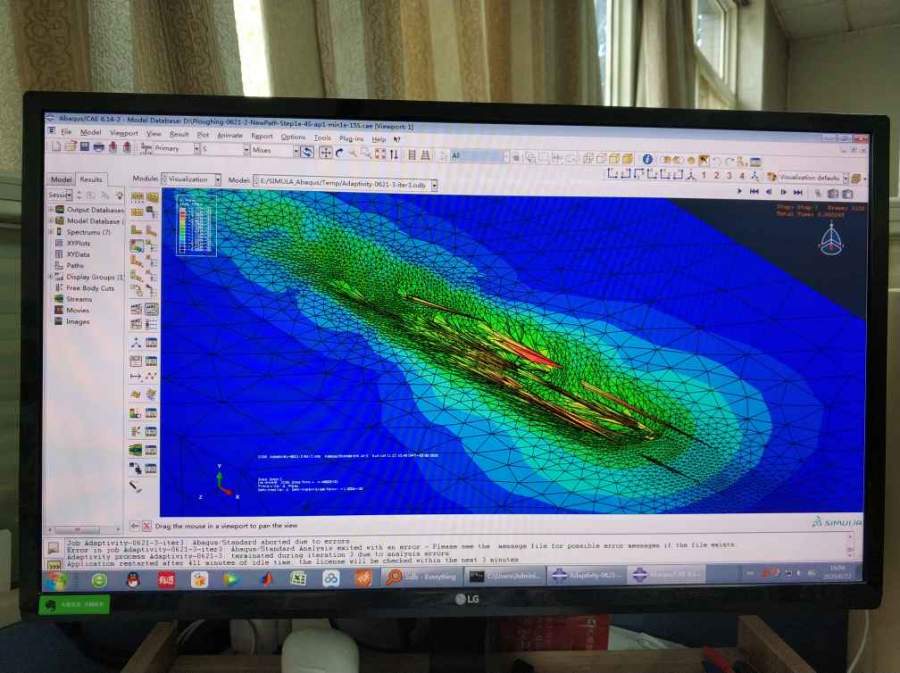Open the Session dropdown in Results tree

(x=68, y=195)
